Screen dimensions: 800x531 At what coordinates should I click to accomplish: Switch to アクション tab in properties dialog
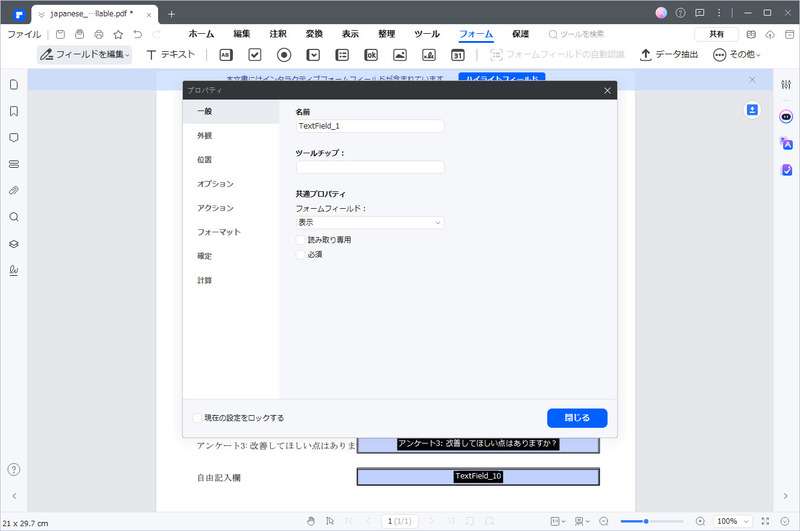231,208
